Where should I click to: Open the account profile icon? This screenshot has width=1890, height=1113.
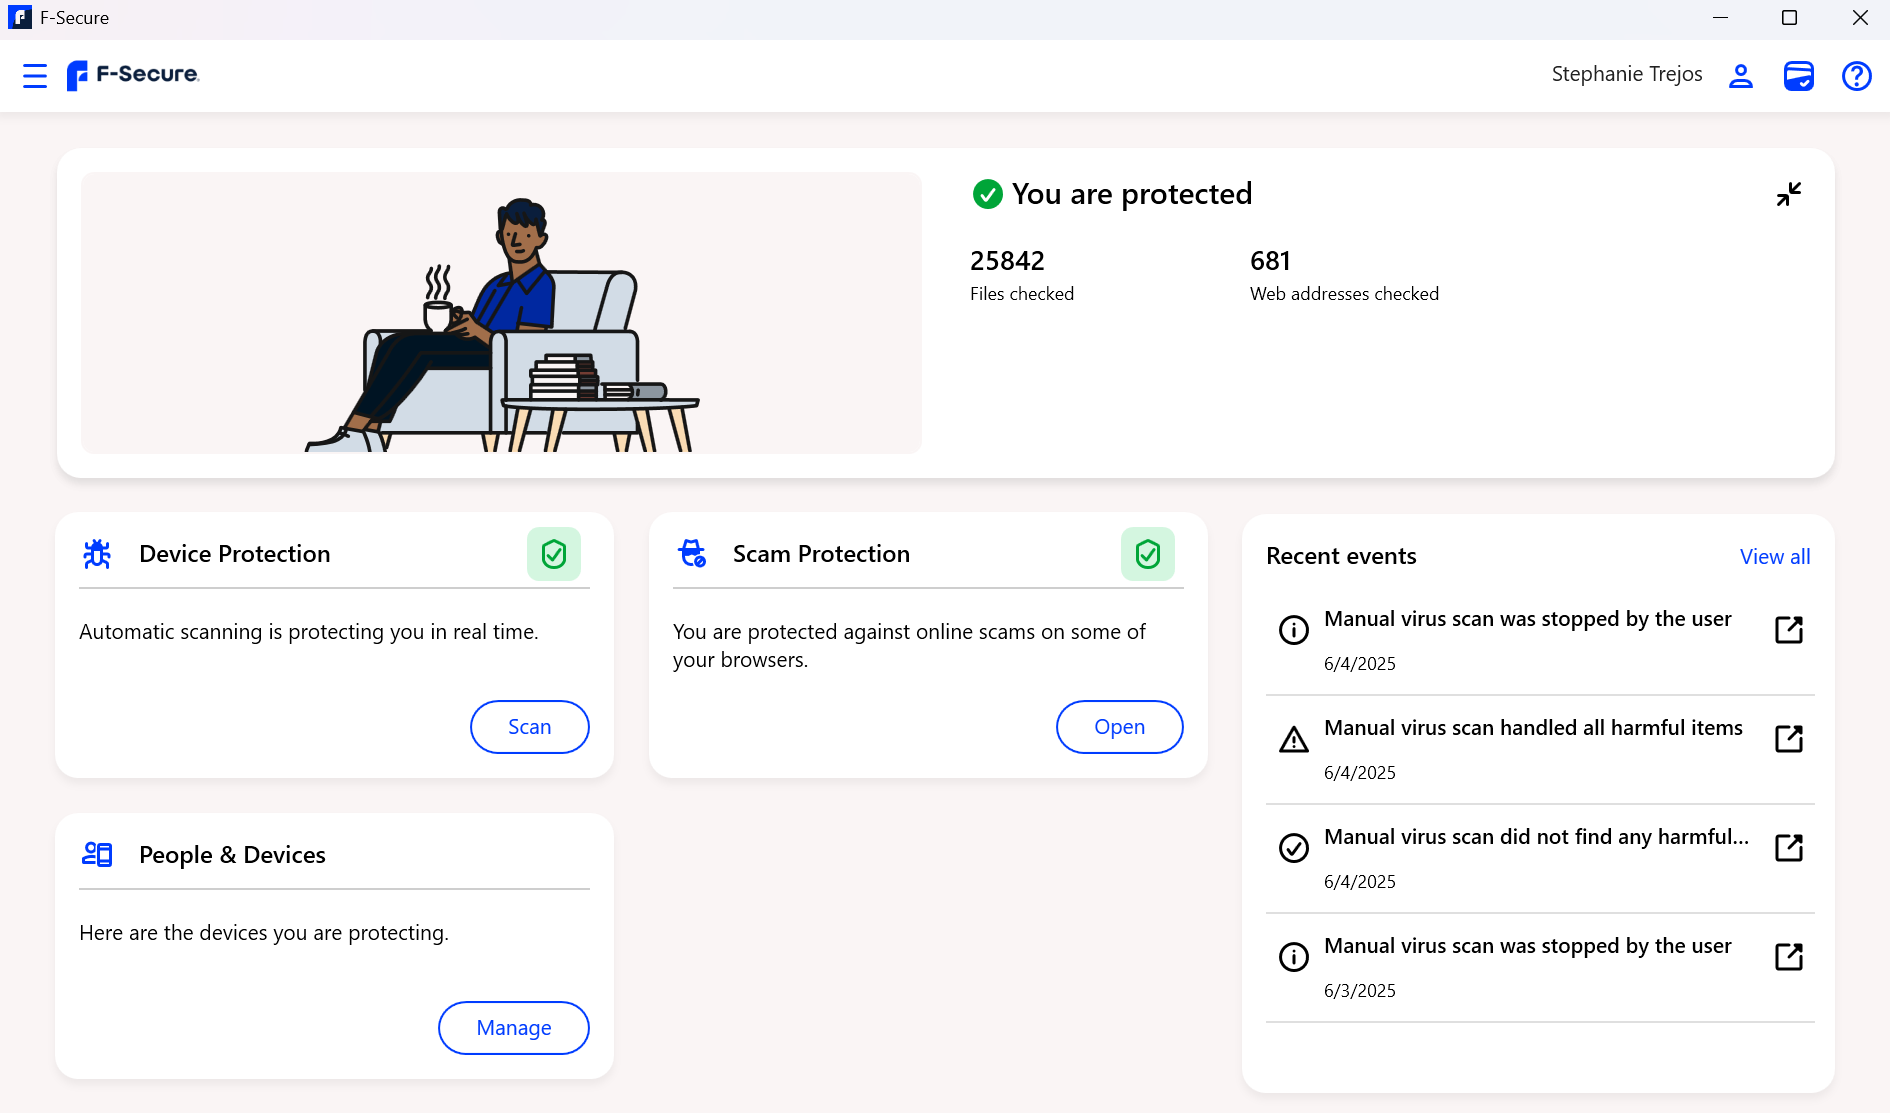coord(1740,75)
